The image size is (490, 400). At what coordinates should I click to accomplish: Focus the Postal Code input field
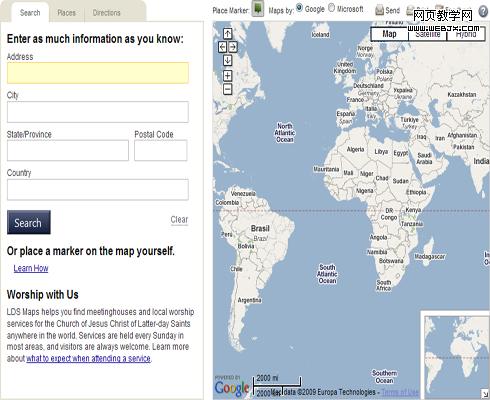coord(161,150)
